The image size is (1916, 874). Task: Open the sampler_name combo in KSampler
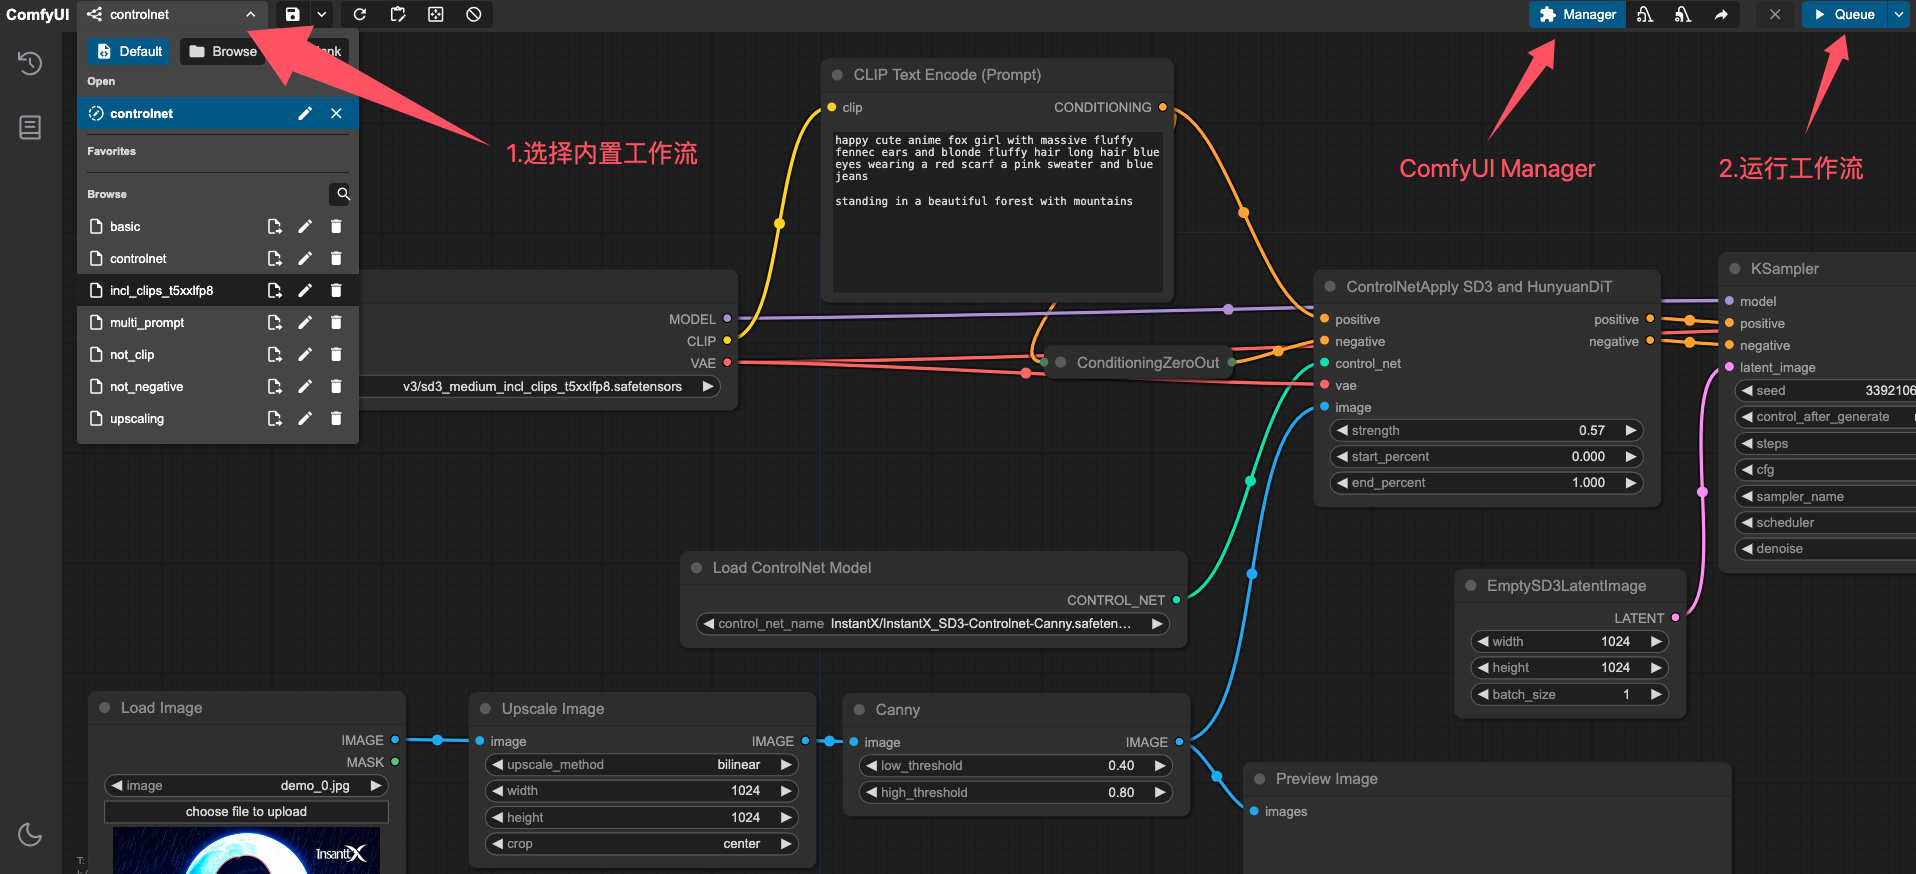pos(1825,496)
